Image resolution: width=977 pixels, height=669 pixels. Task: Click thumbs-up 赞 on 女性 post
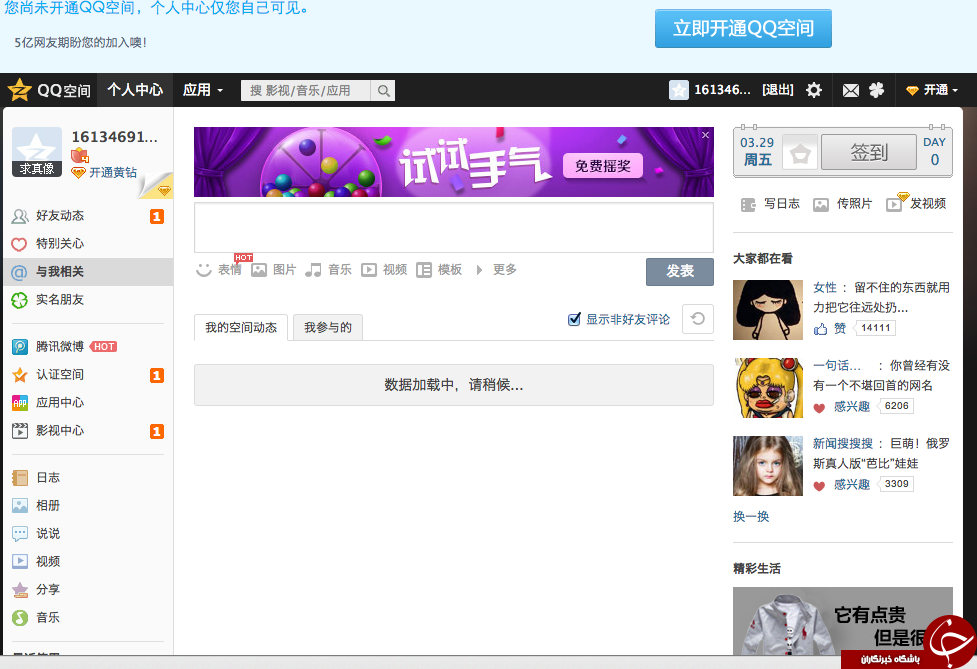(829, 328)
